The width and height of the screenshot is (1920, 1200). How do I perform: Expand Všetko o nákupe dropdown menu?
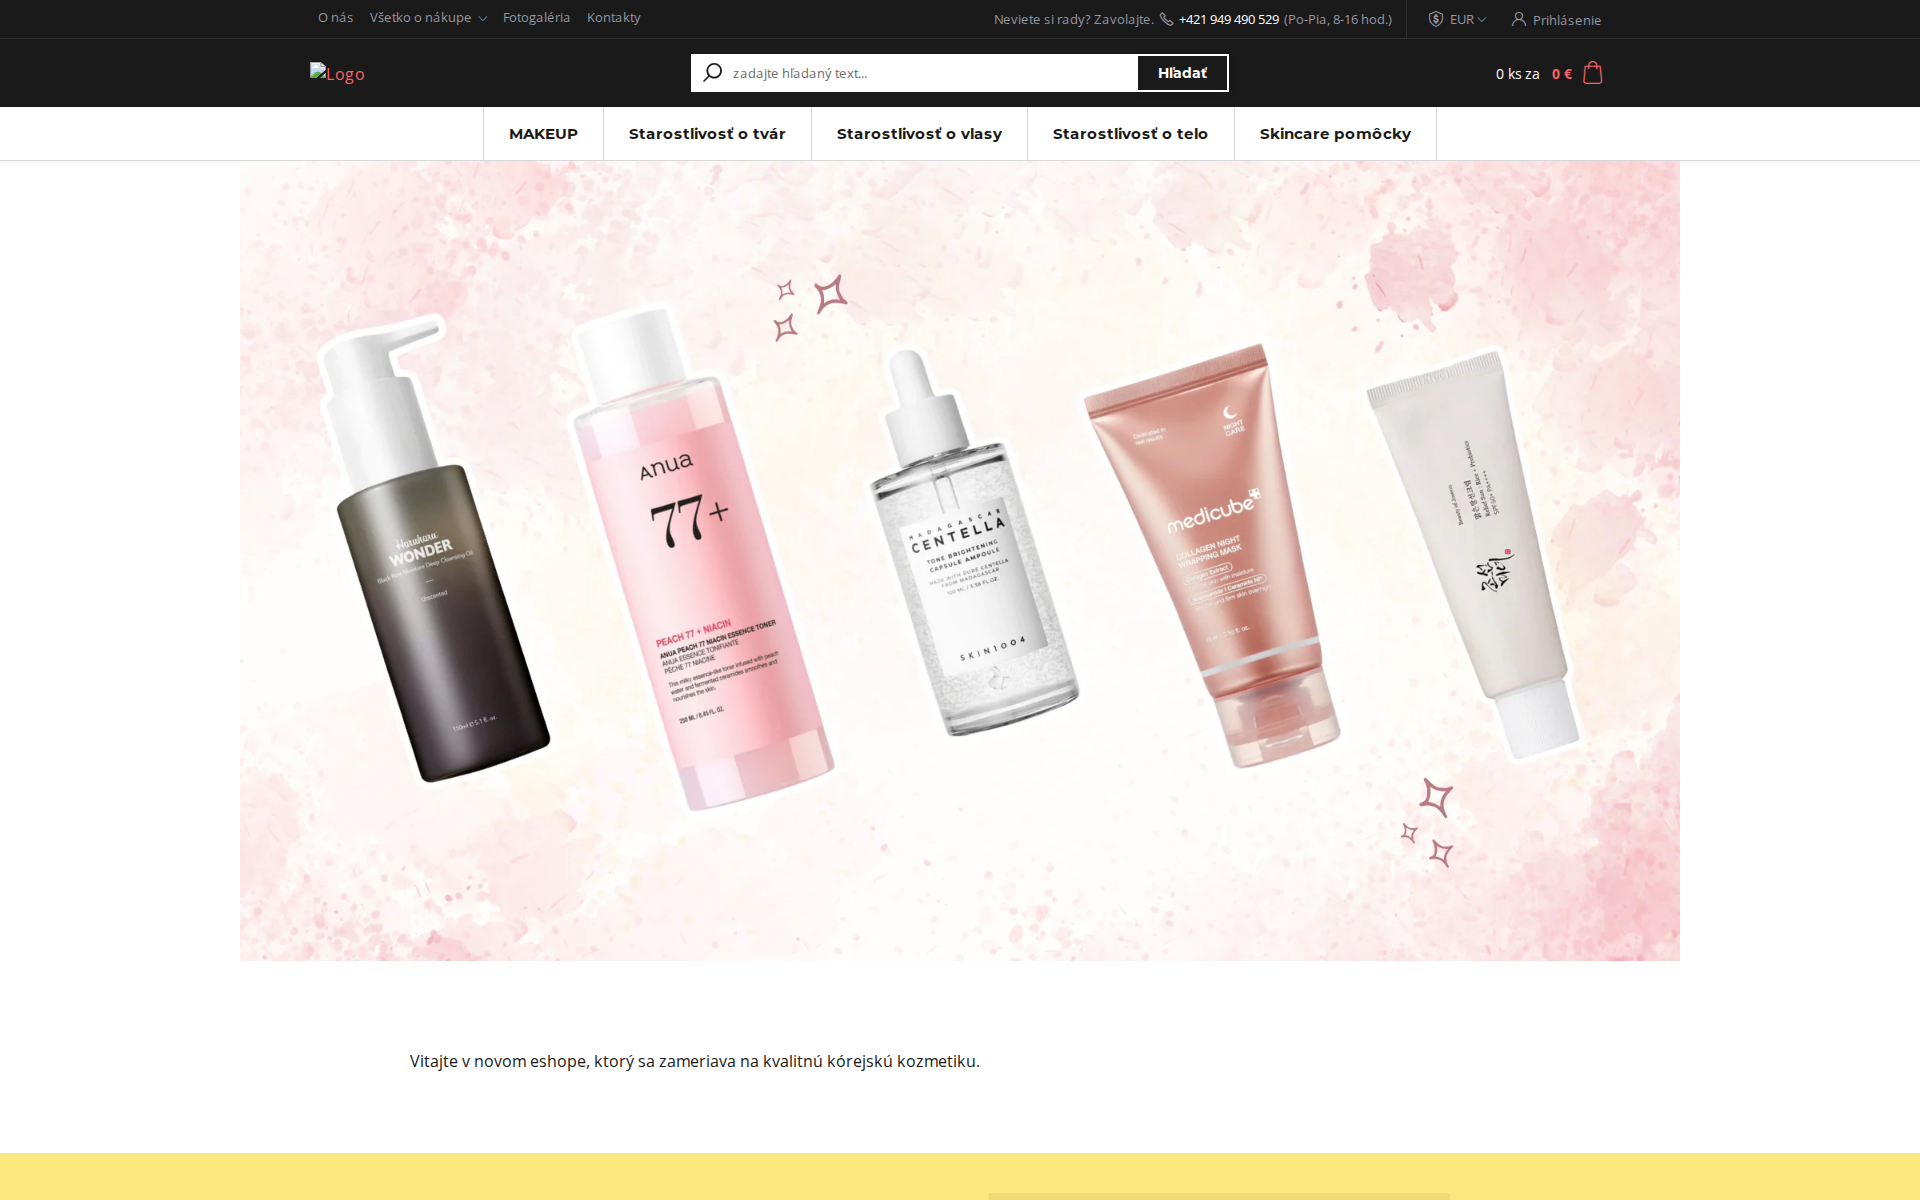click(427, 18)
